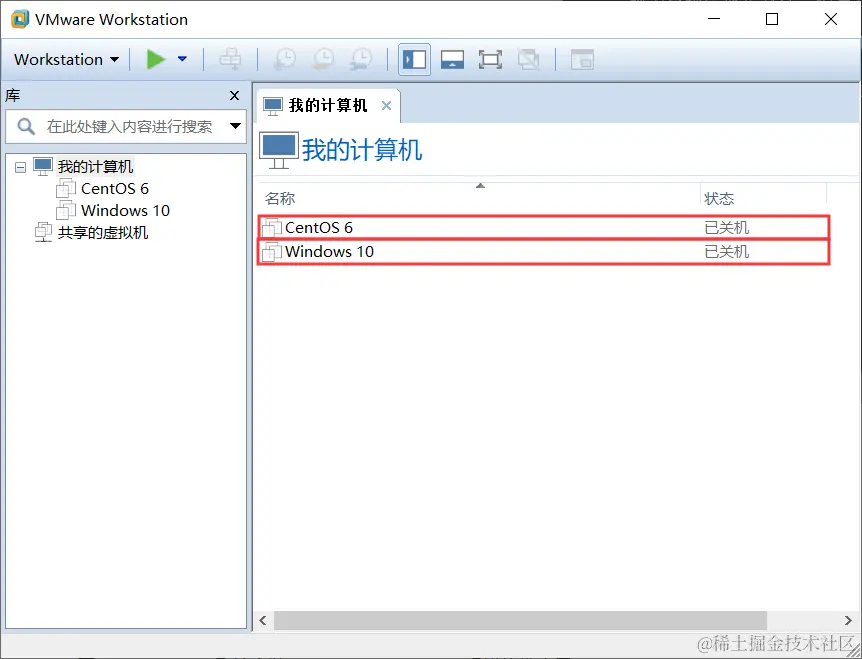Image resolution: width=862 pixels, height=659 pixels.
Task: Maximize the VMware Workstation window
Action: [x=772, y=19]
